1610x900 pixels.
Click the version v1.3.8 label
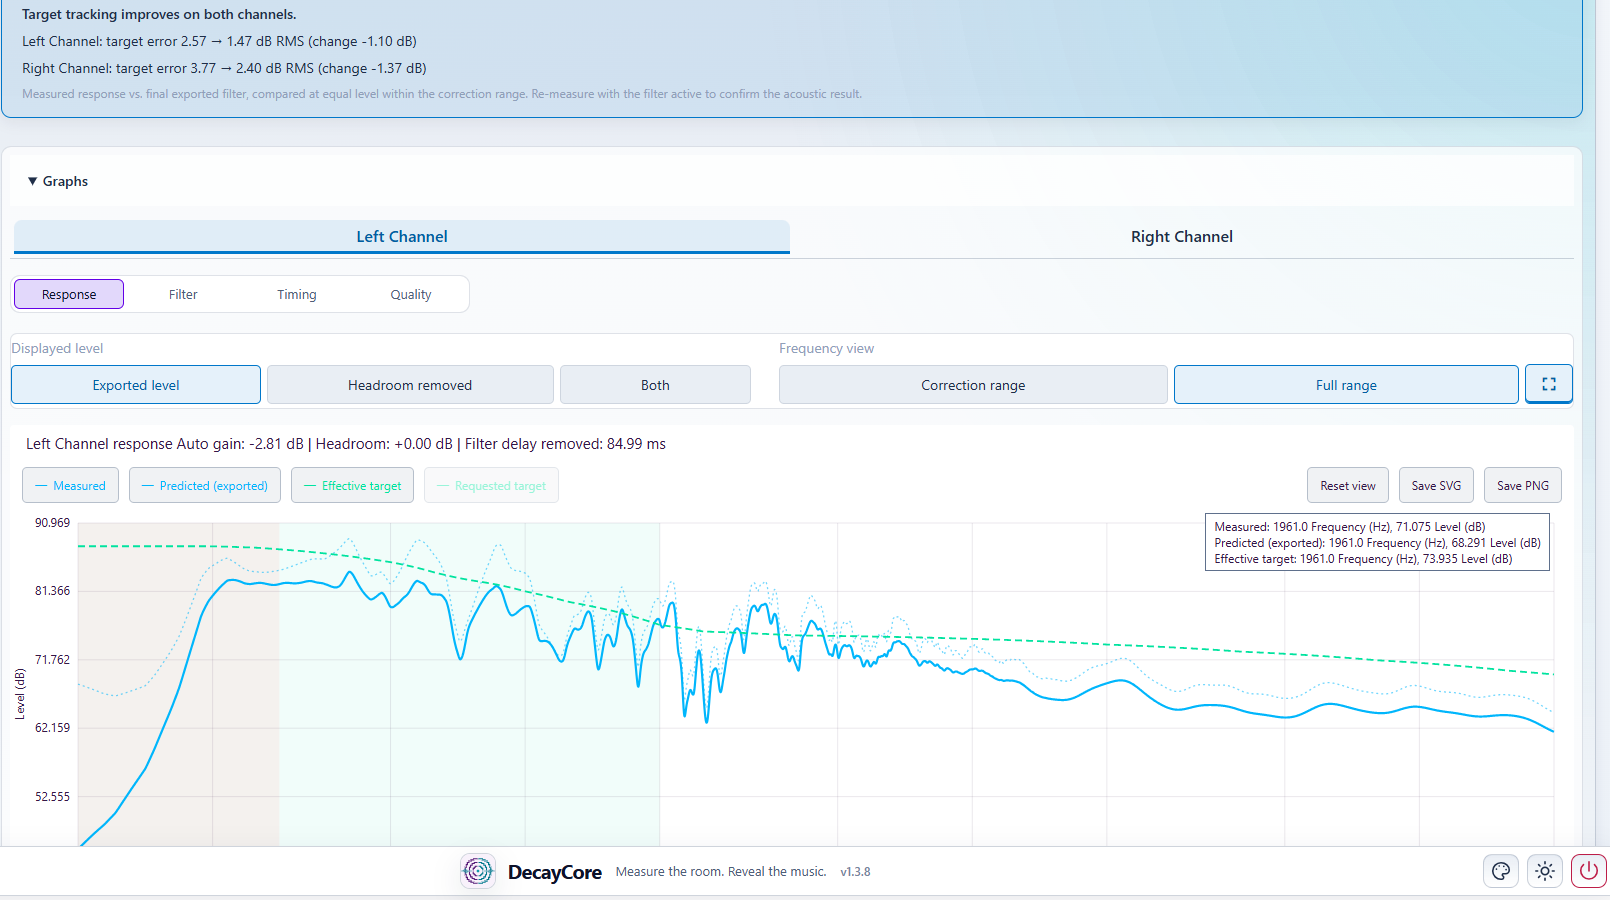coord(855,872)
